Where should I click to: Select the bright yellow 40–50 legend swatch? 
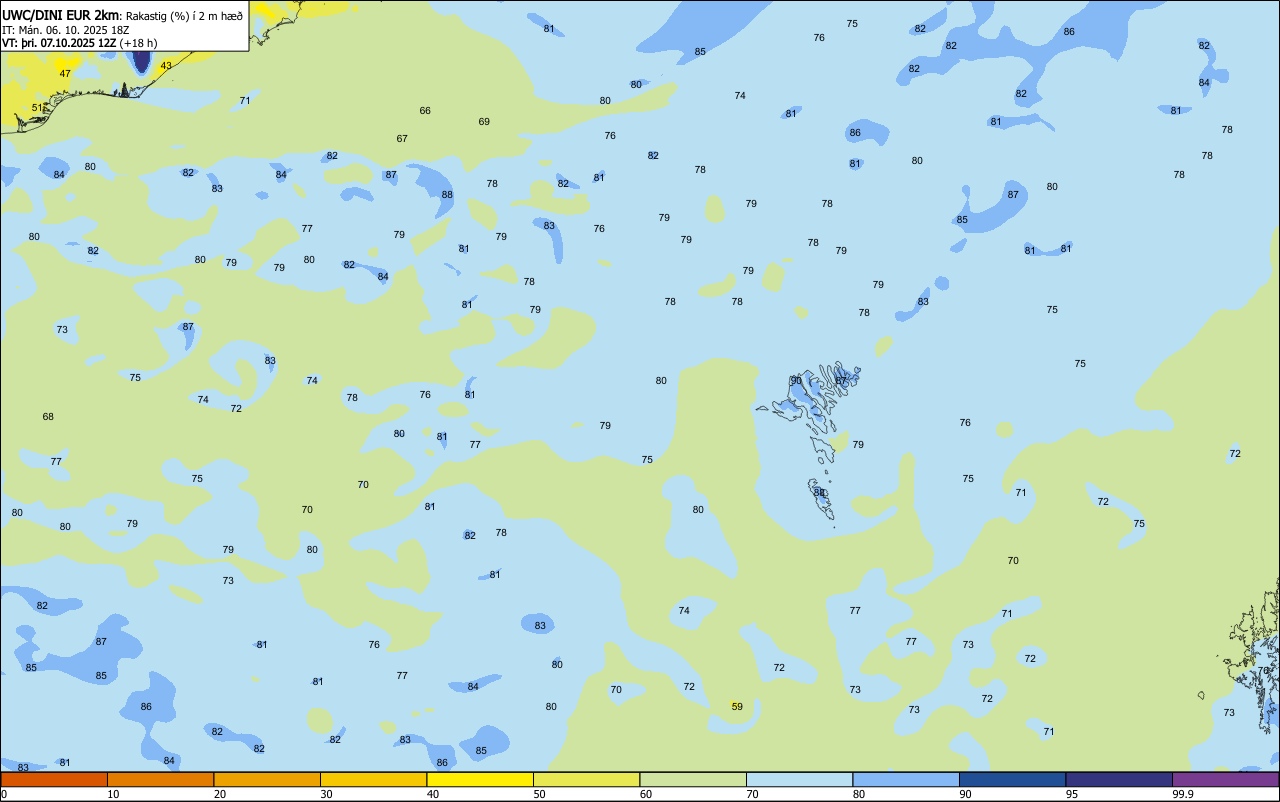480,779
